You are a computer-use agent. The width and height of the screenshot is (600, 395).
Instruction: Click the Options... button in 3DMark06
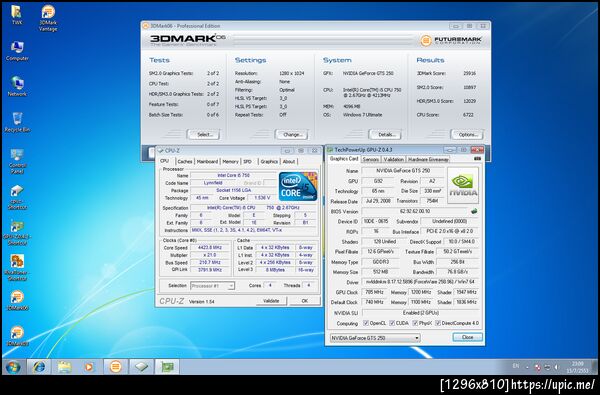point(467,135)
